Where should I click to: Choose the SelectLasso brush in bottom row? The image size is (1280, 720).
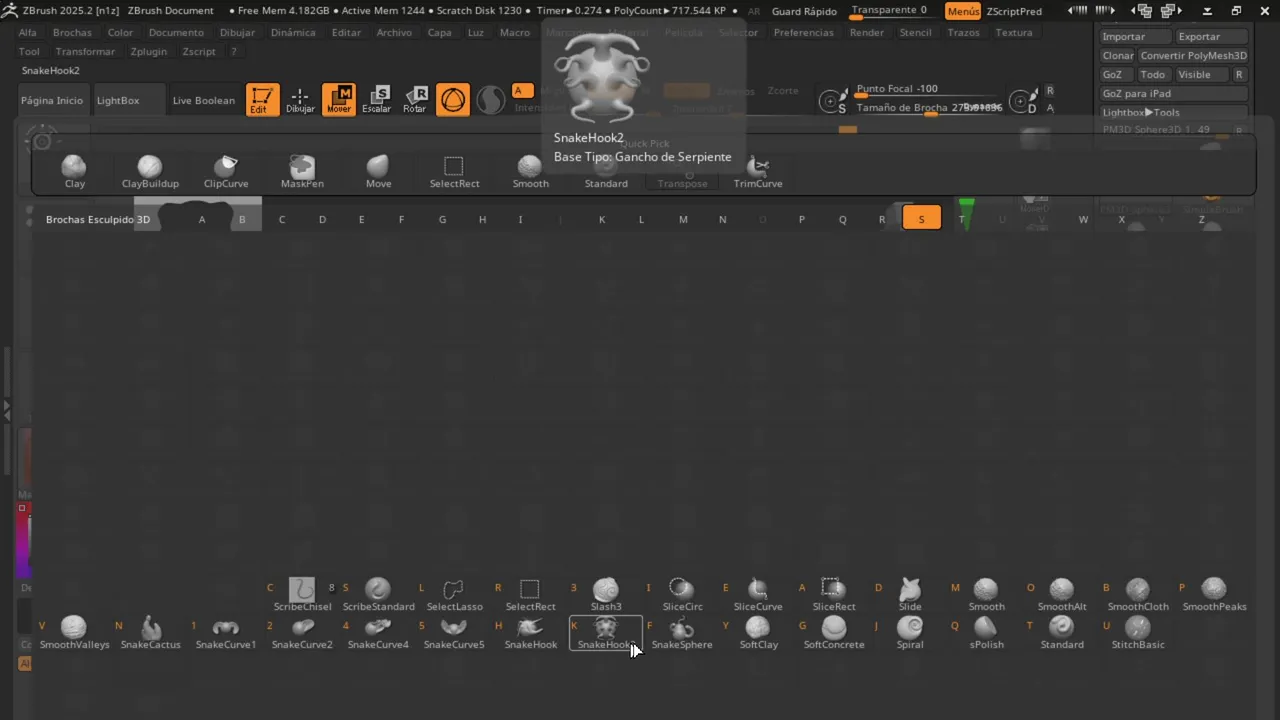(454, 594)
